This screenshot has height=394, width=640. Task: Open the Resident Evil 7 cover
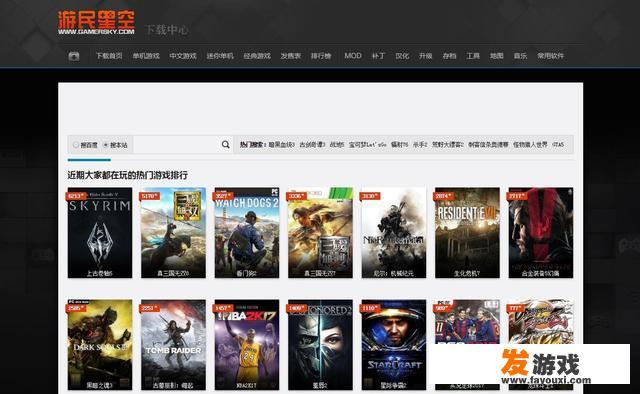tap(467, 233)
